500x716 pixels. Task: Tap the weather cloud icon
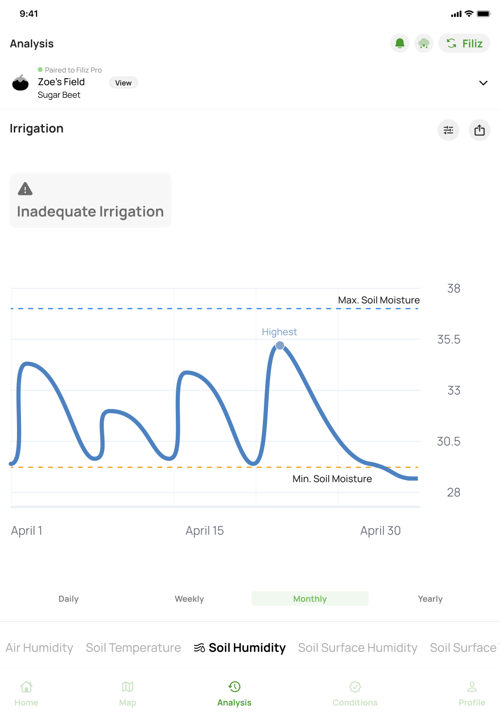[424, 43]
